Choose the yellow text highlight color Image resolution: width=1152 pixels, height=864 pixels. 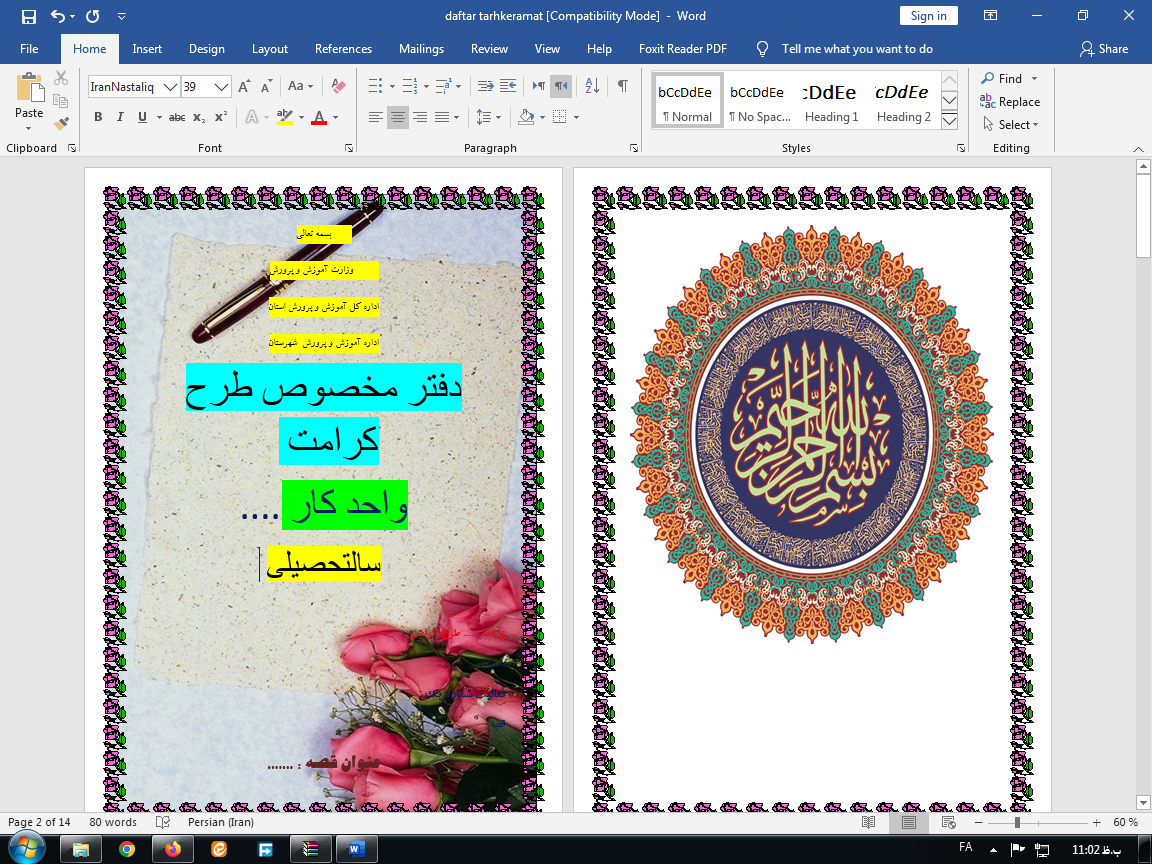click(x=284, y=118)
